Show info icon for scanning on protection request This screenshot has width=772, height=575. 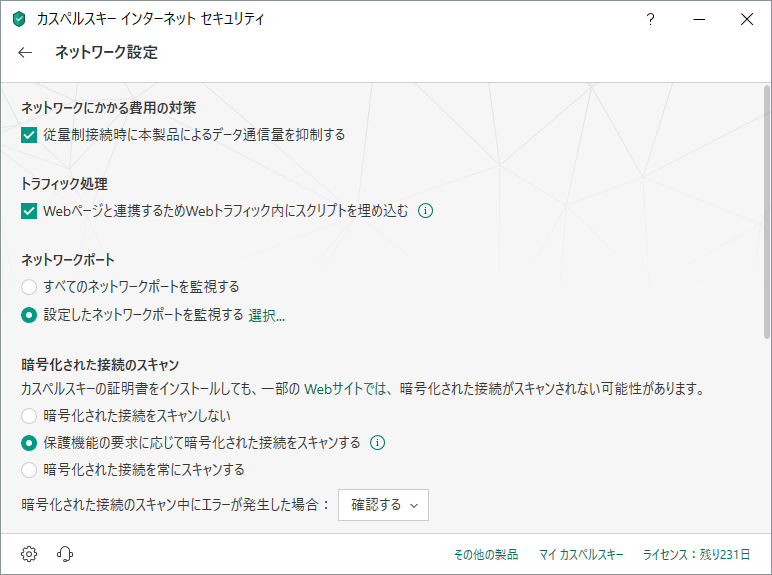tap(378, 443)
